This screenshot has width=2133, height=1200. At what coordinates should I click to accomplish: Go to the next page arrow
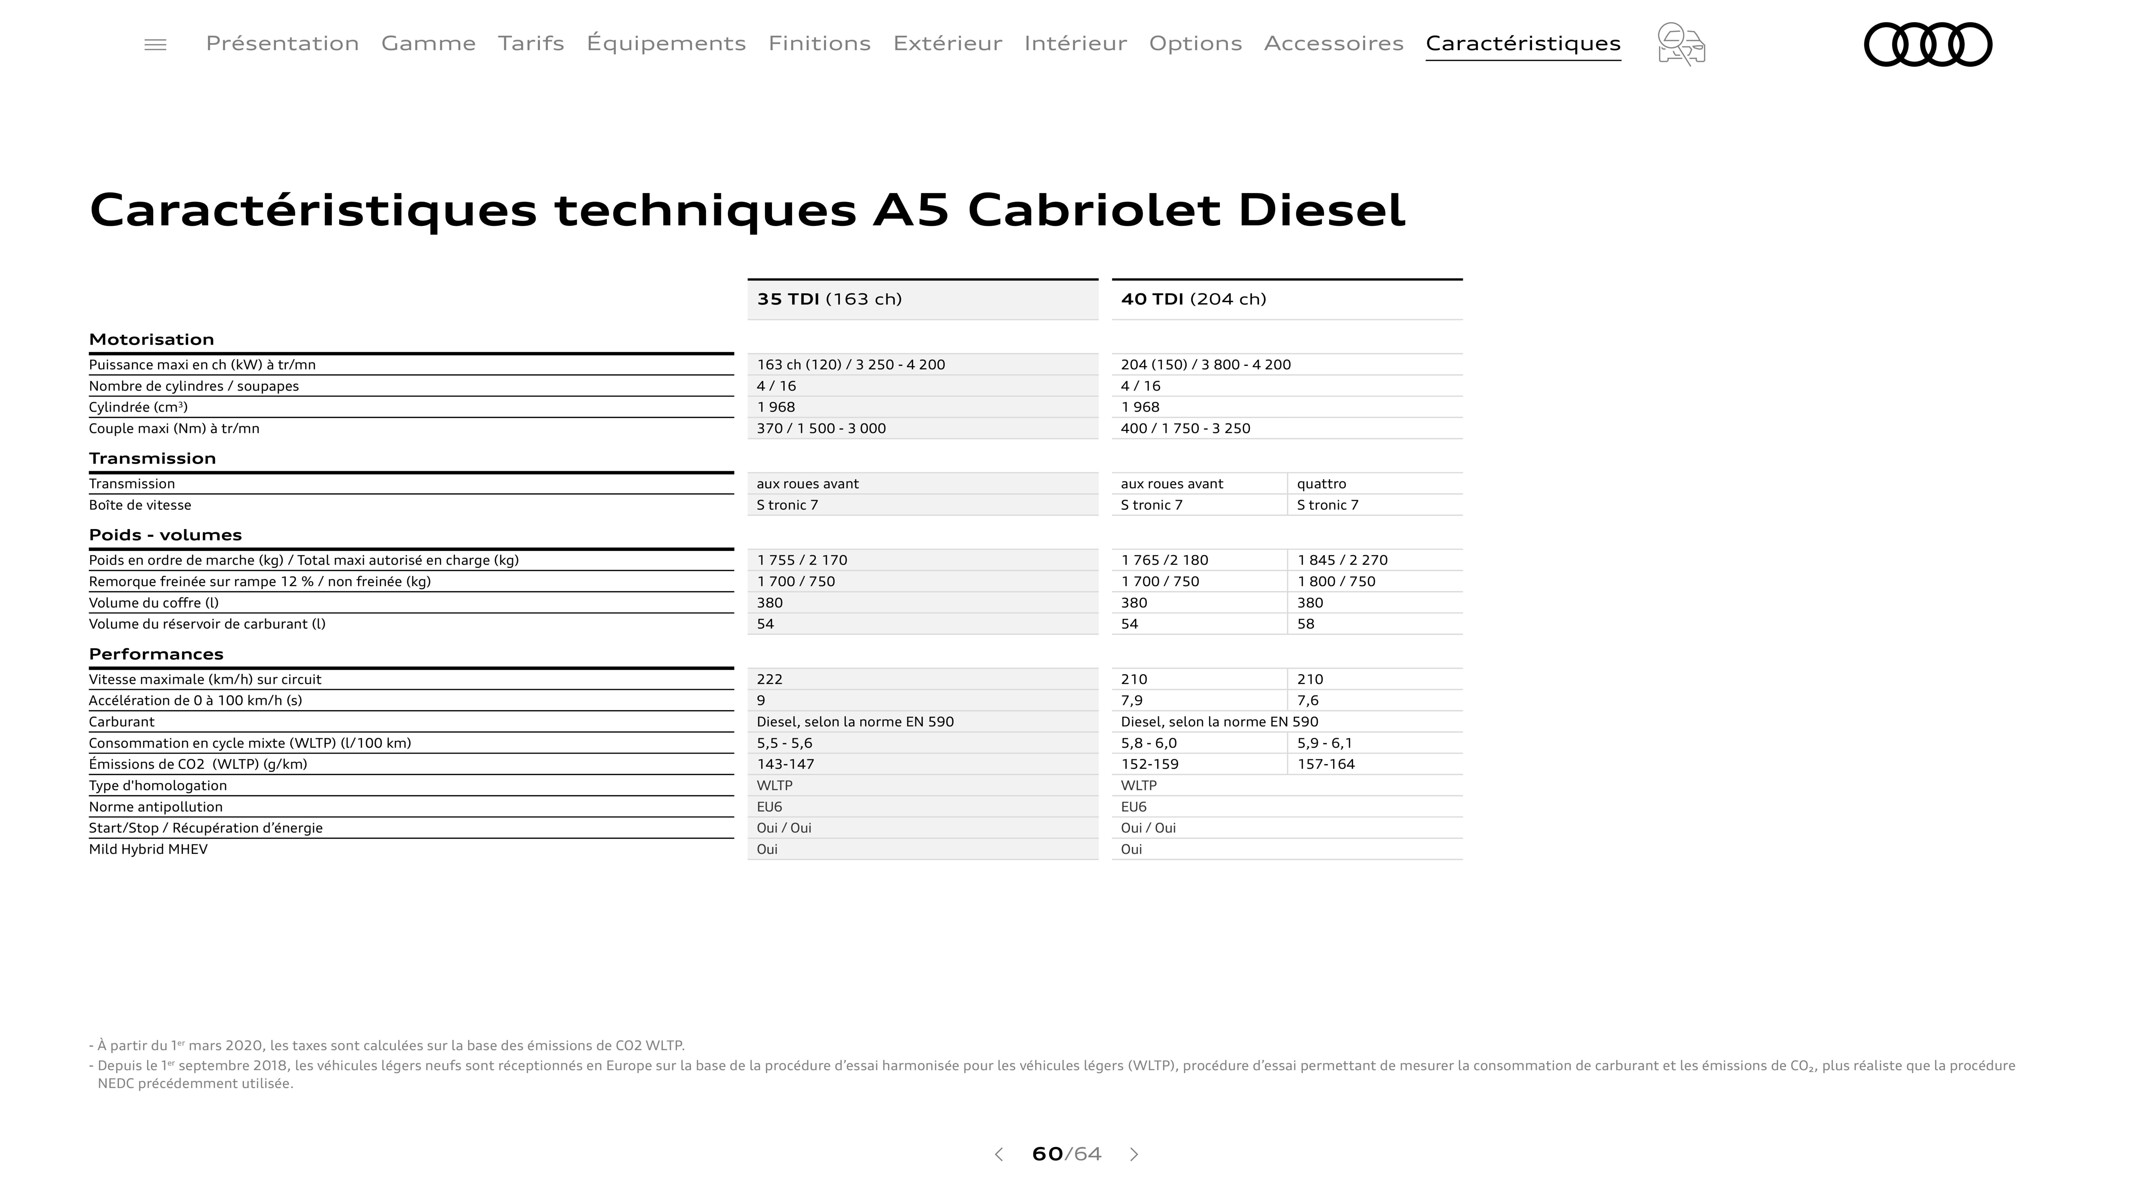pos(1134,1154)
